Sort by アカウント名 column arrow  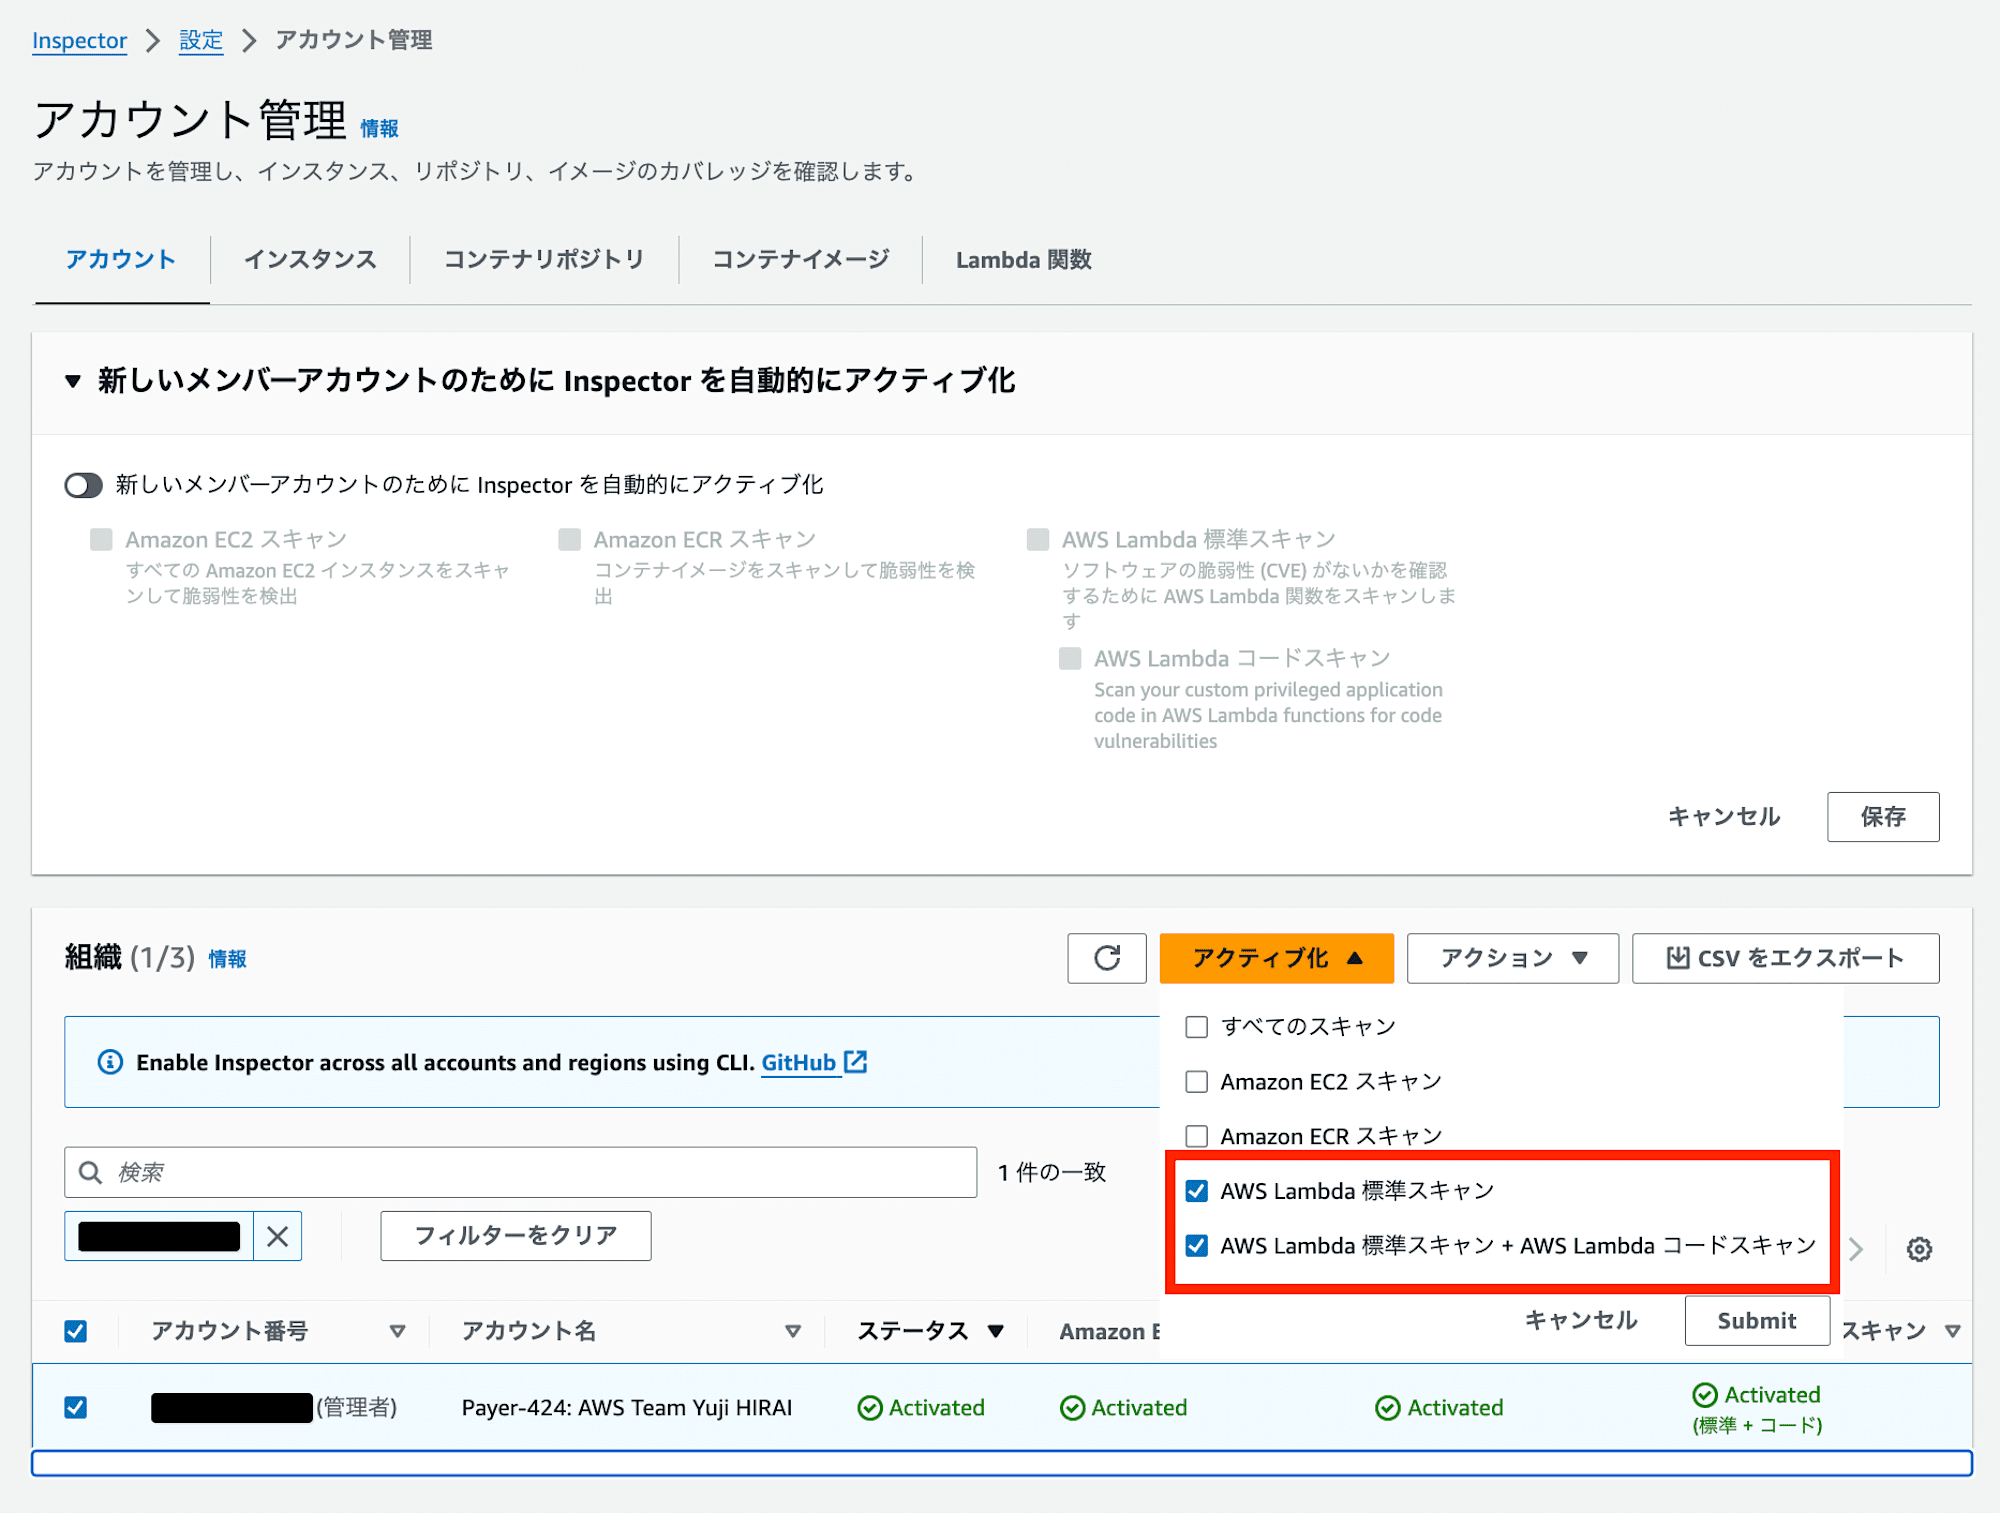793,1331
